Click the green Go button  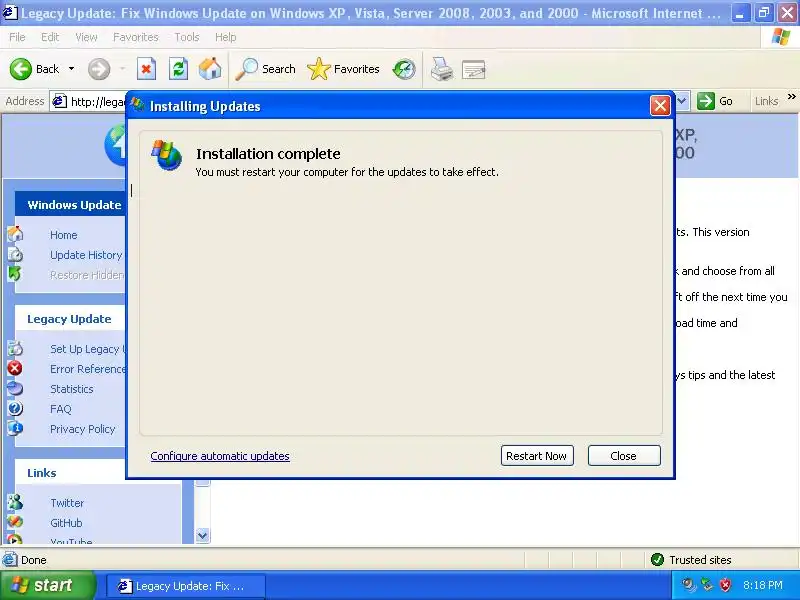[x=715, y=101]
